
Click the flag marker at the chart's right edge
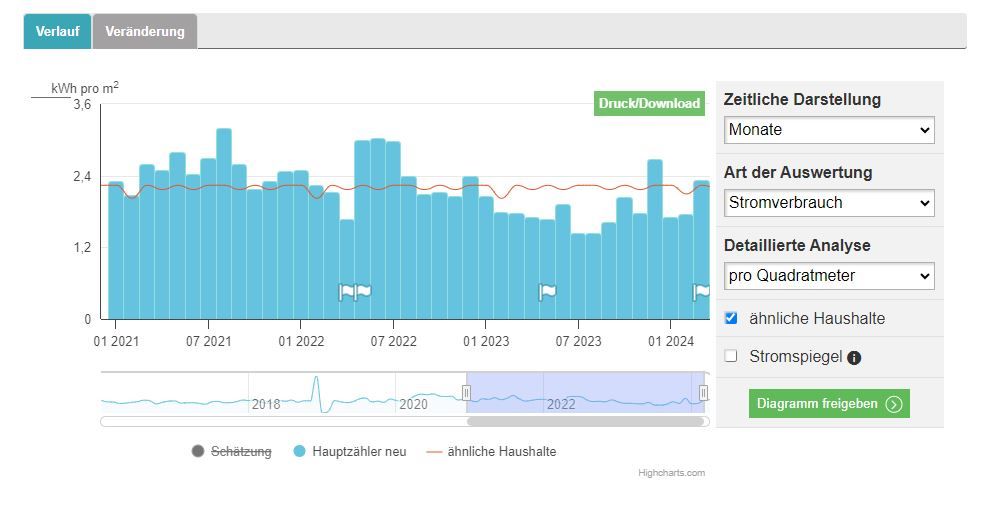click(x=701, y=291)
